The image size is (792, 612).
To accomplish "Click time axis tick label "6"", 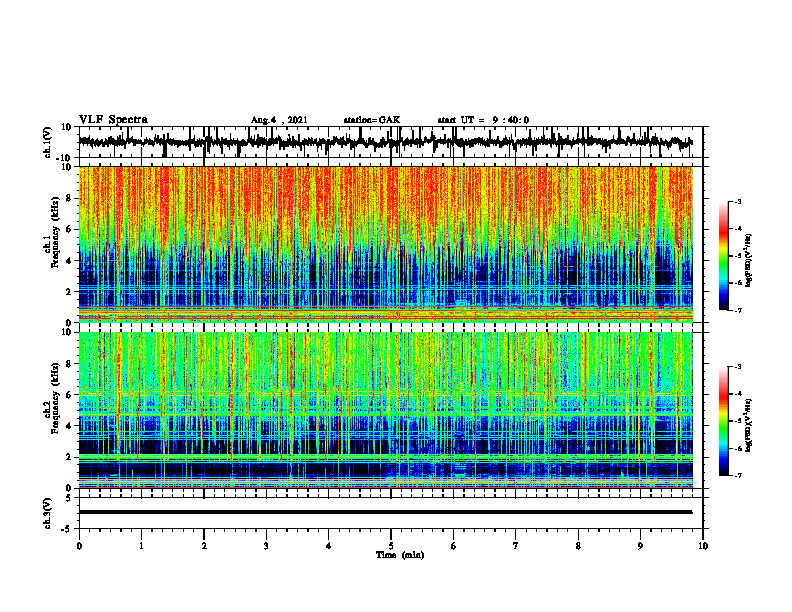I will [x=454, y=546].
